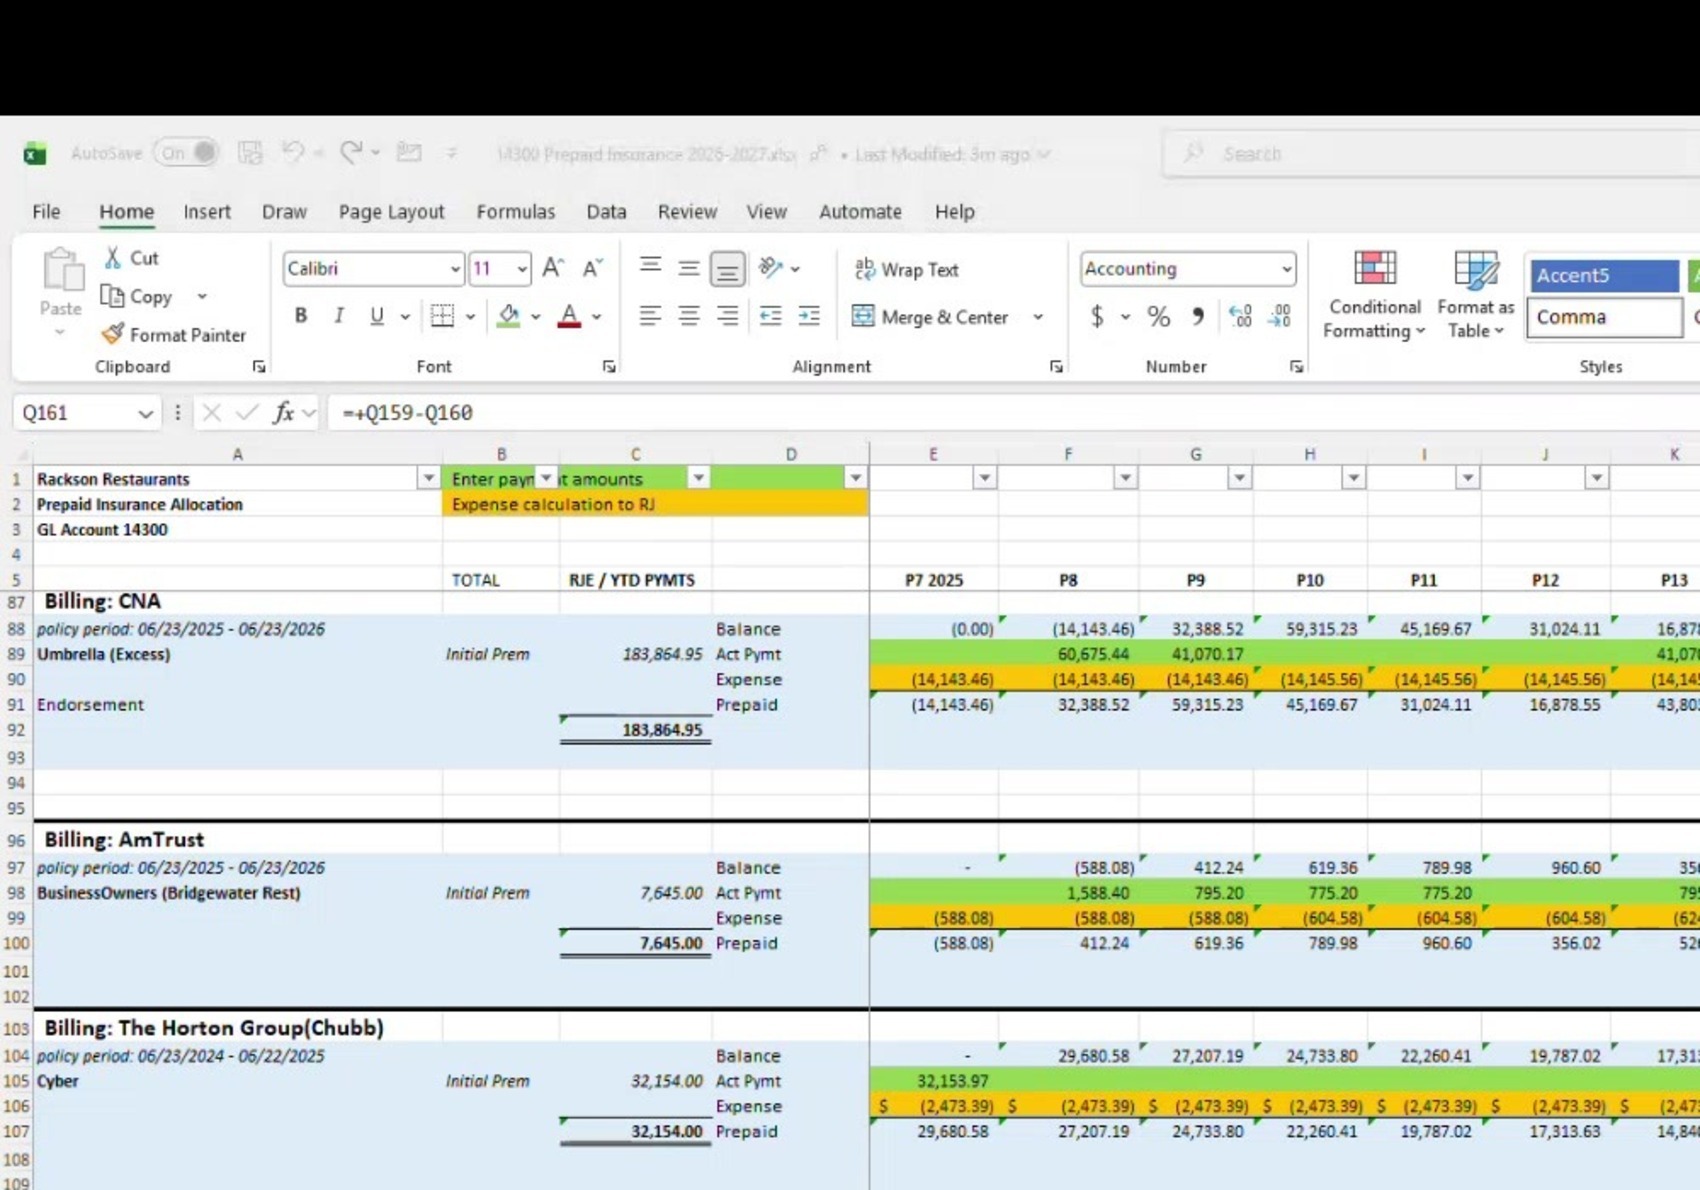1700x1190 pixels.
Task: Expand Merge & Center options arrow
Action: point(1038,317)
